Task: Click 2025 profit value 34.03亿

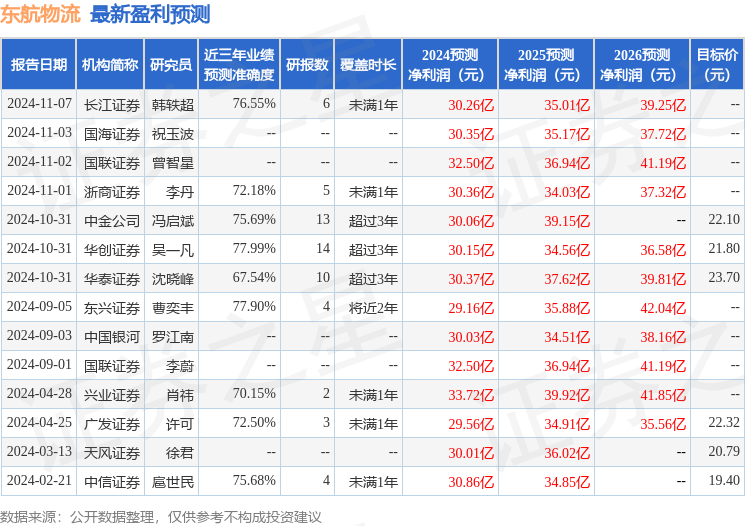Action: click(567, 192)
